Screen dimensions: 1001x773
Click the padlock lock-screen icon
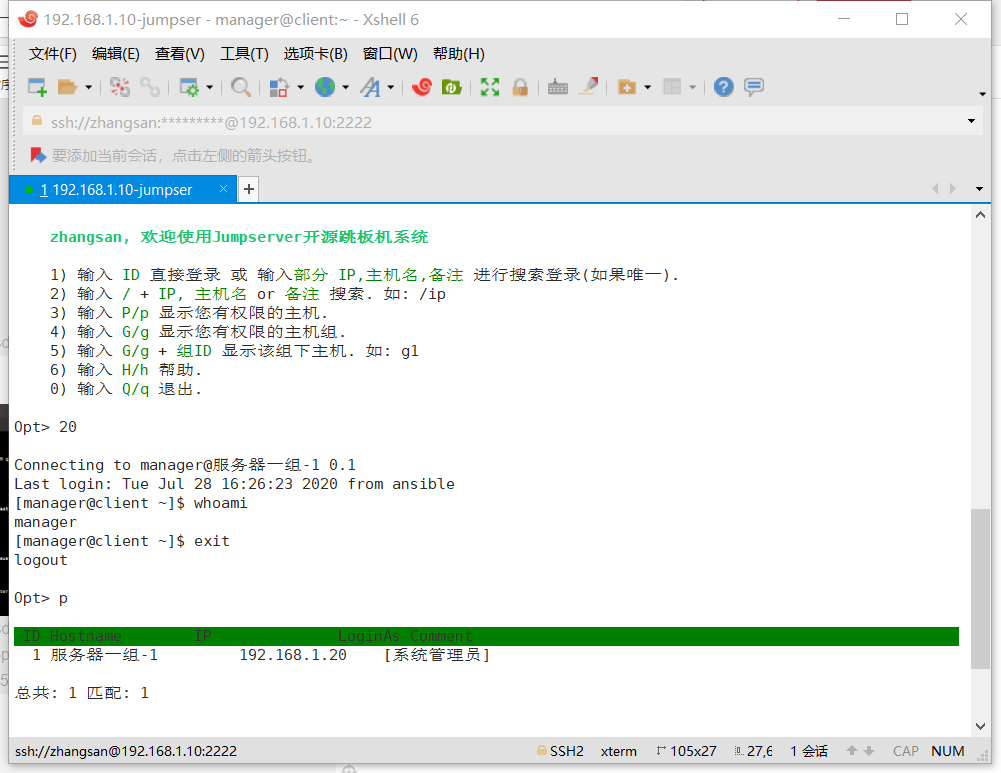(520, 87)
